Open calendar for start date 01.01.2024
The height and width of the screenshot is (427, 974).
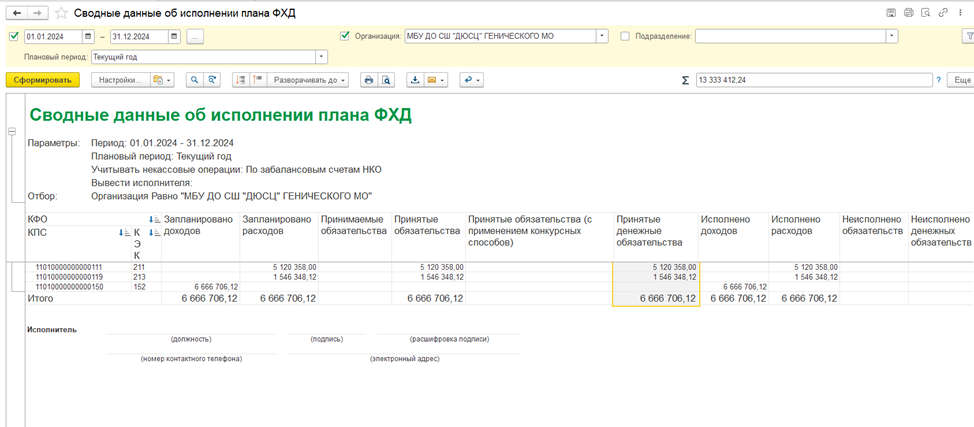88,37
